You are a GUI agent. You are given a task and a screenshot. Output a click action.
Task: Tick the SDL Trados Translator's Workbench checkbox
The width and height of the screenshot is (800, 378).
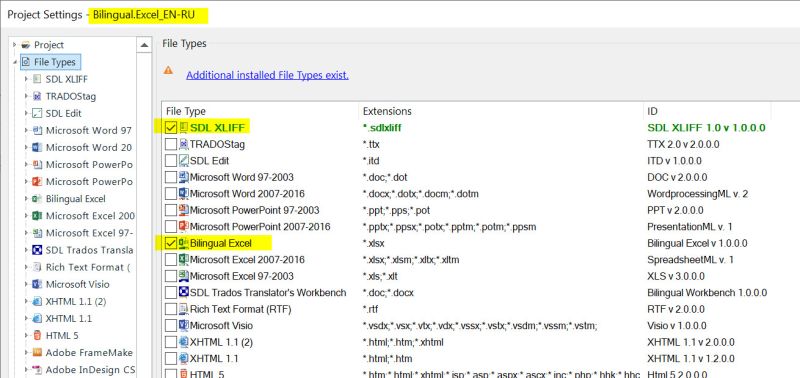point(171,293)
